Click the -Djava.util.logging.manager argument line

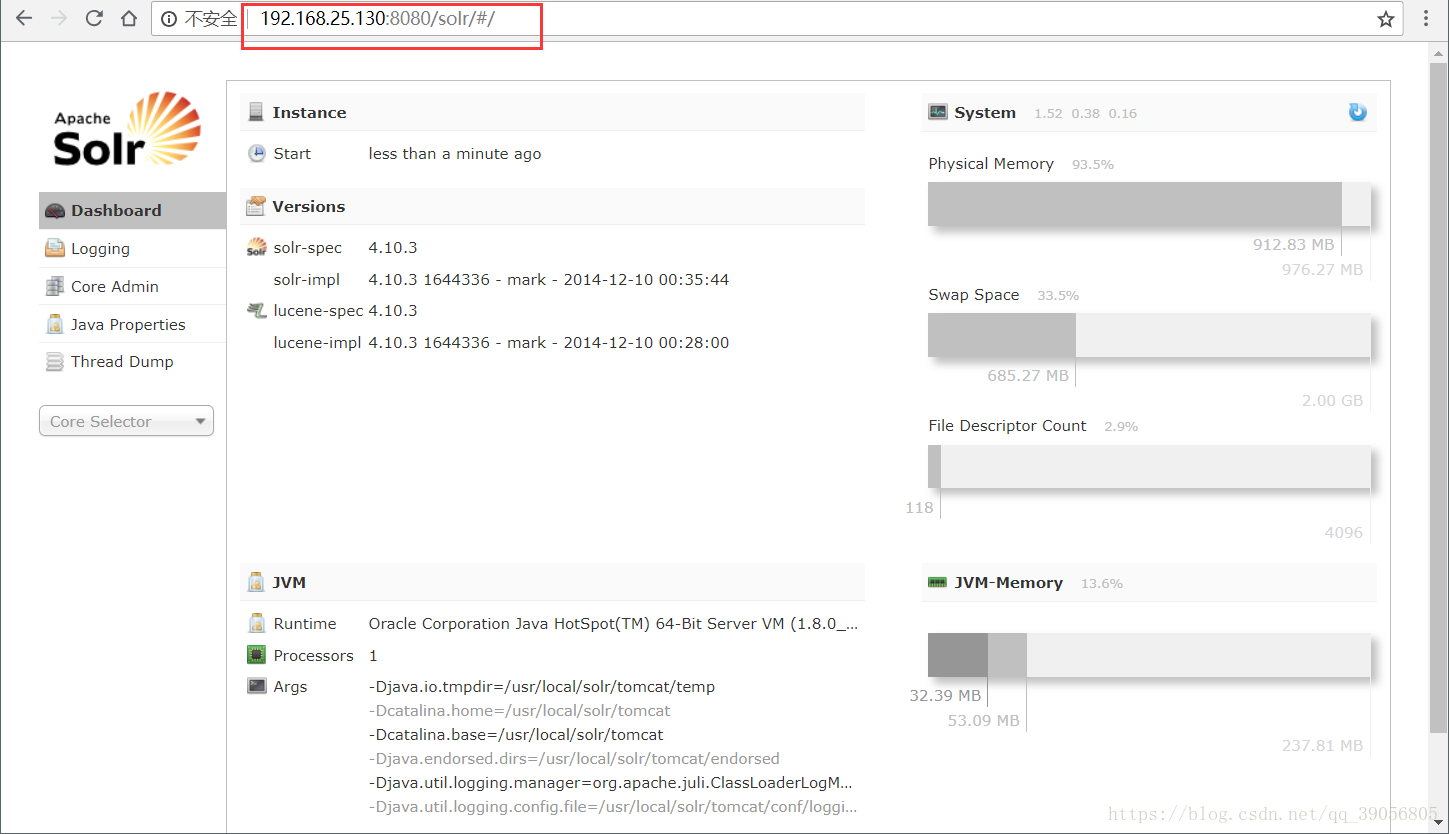[610, 782]
